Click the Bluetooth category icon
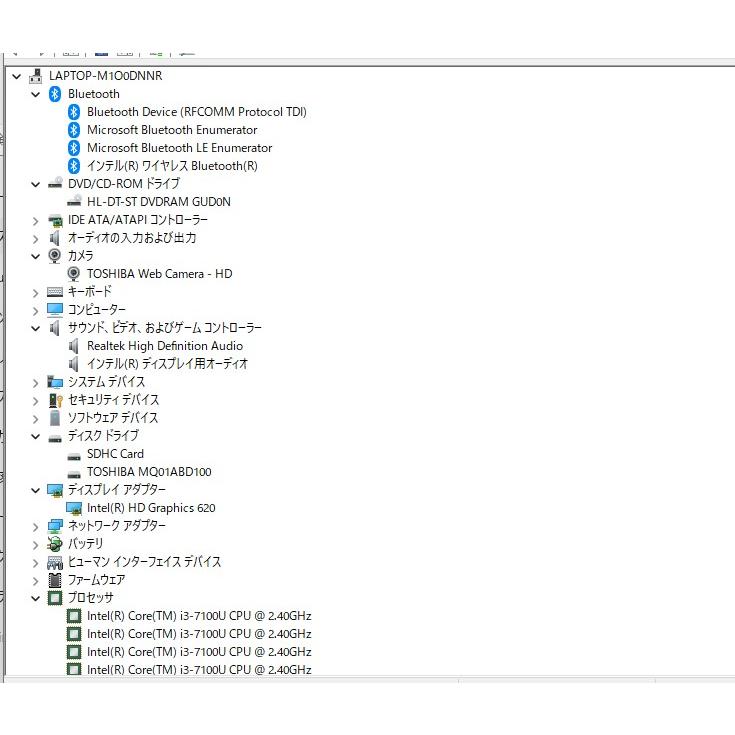 (55, 94)
